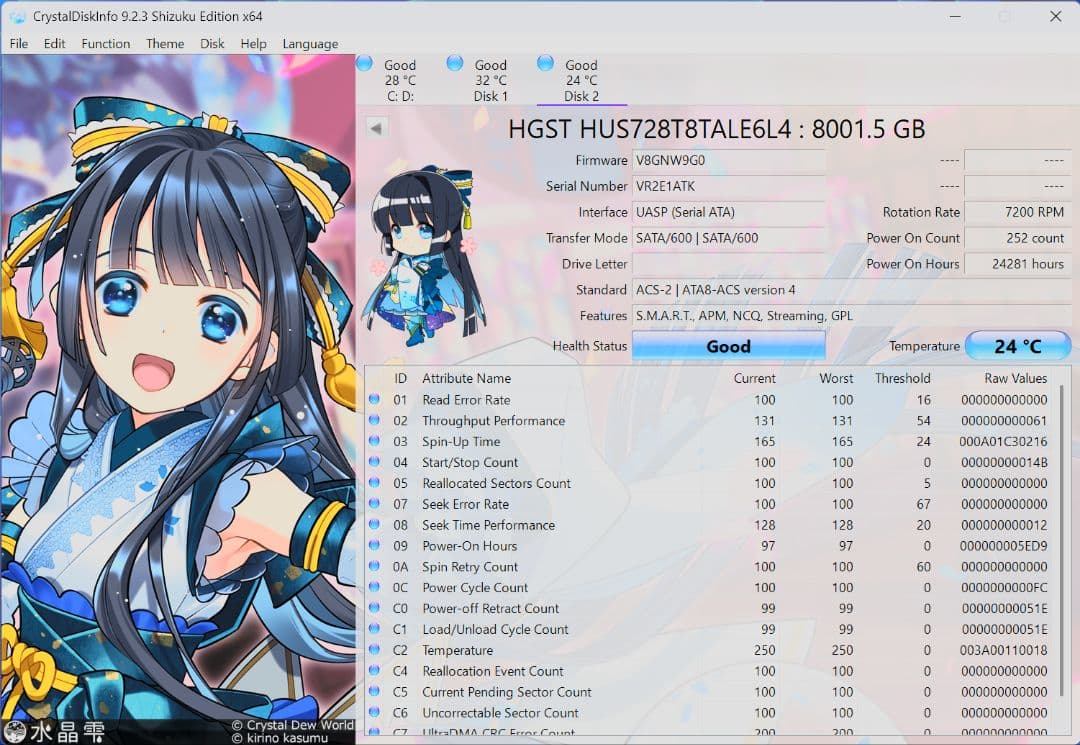Open the Theme menu
Image resolution: width=1080 pixels, height=745 pixels.
[165, 44]
